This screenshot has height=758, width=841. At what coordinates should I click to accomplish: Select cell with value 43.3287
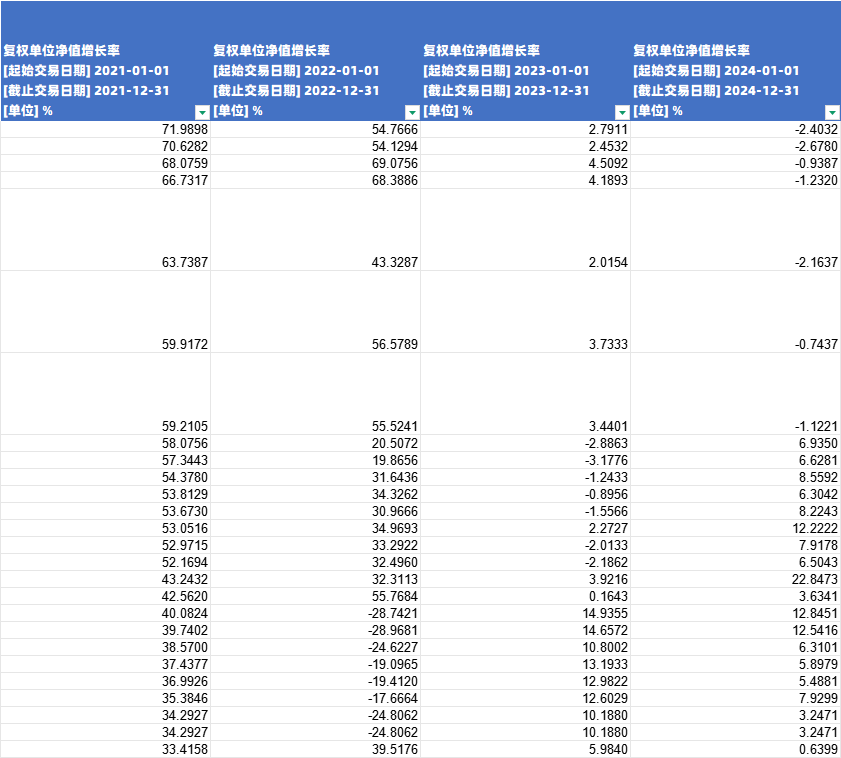pos(315,230)
